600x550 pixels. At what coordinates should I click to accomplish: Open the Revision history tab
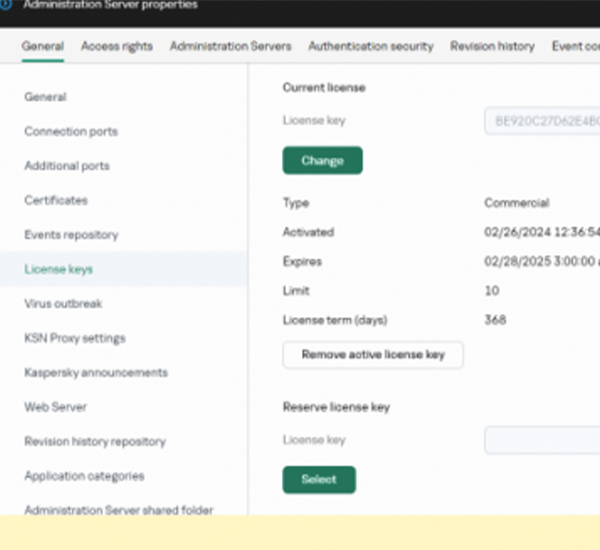pos(492,46)
